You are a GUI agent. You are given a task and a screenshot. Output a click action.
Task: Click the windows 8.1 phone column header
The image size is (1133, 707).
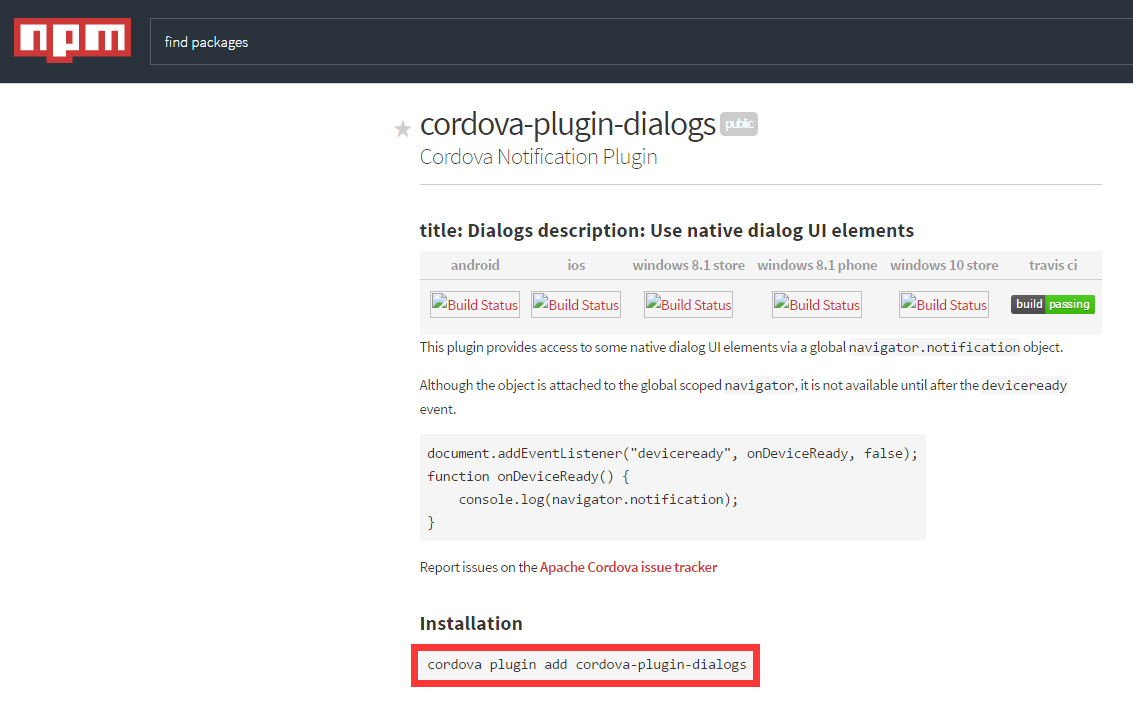coord(817,265)
